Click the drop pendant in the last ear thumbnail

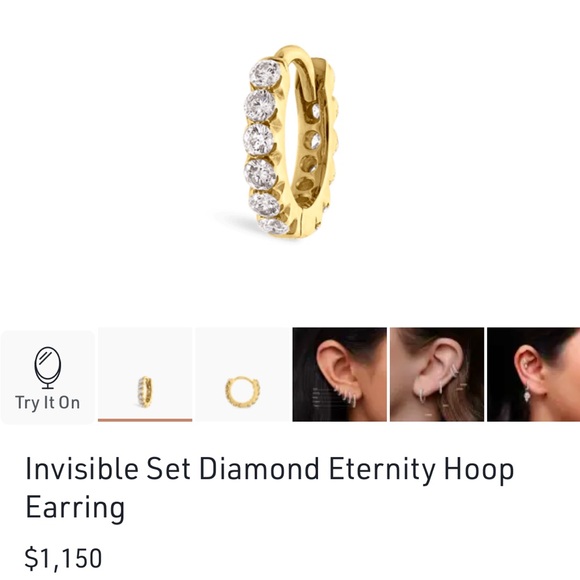pos(525,393)
